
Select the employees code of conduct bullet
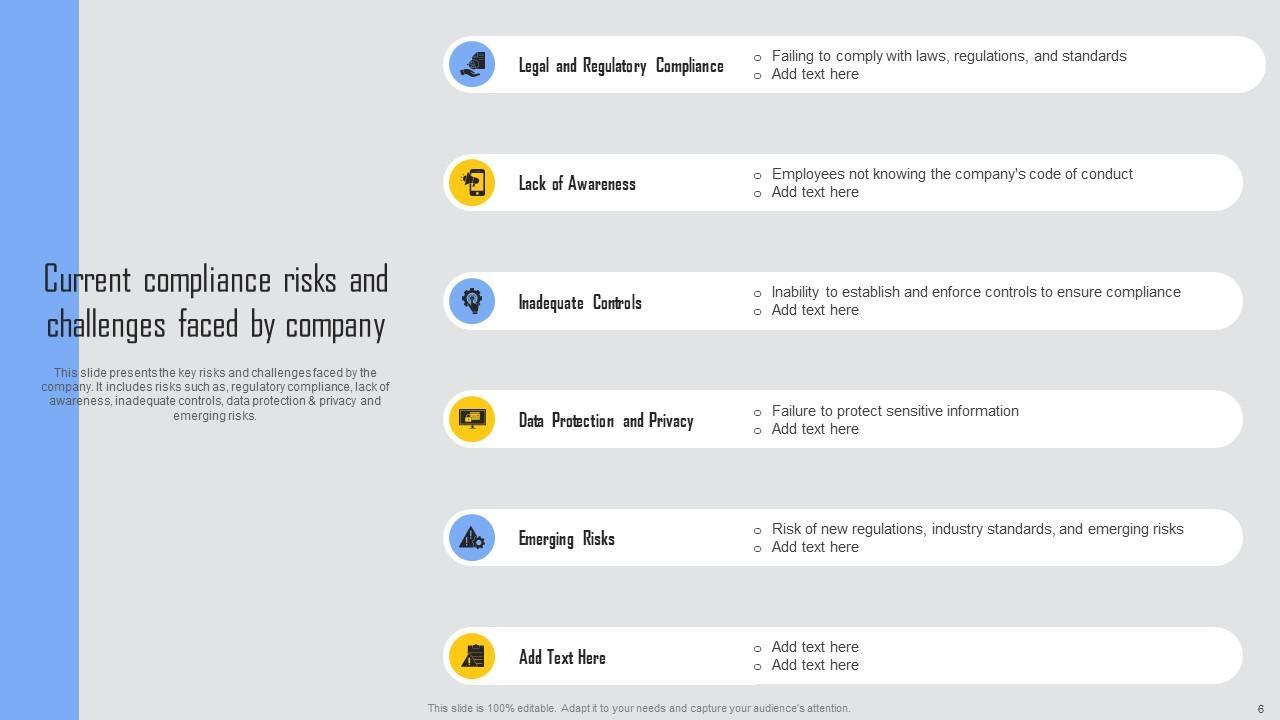(951, 174)
